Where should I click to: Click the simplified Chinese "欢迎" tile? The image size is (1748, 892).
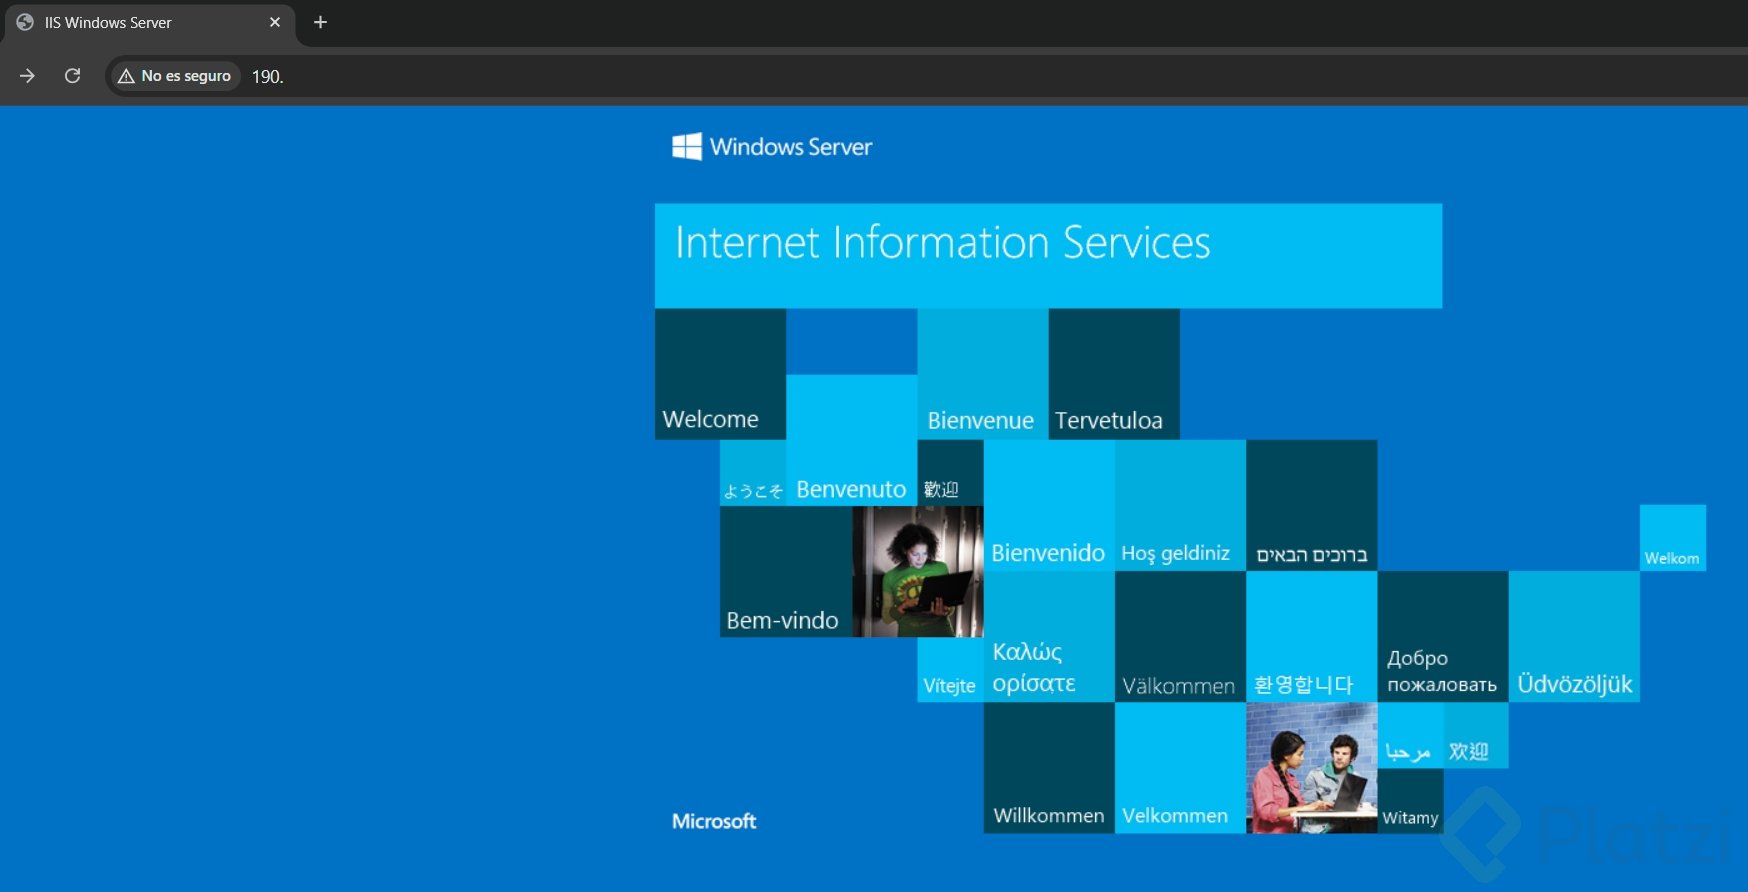point(1476,735)
